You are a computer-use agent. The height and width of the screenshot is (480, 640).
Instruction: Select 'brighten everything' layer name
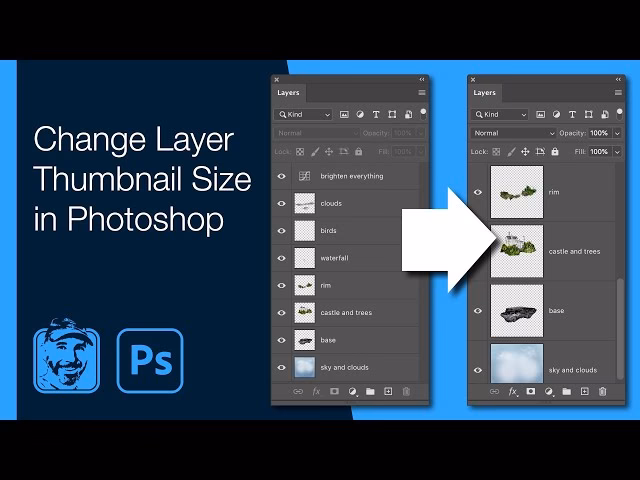(x=351, y=176)
